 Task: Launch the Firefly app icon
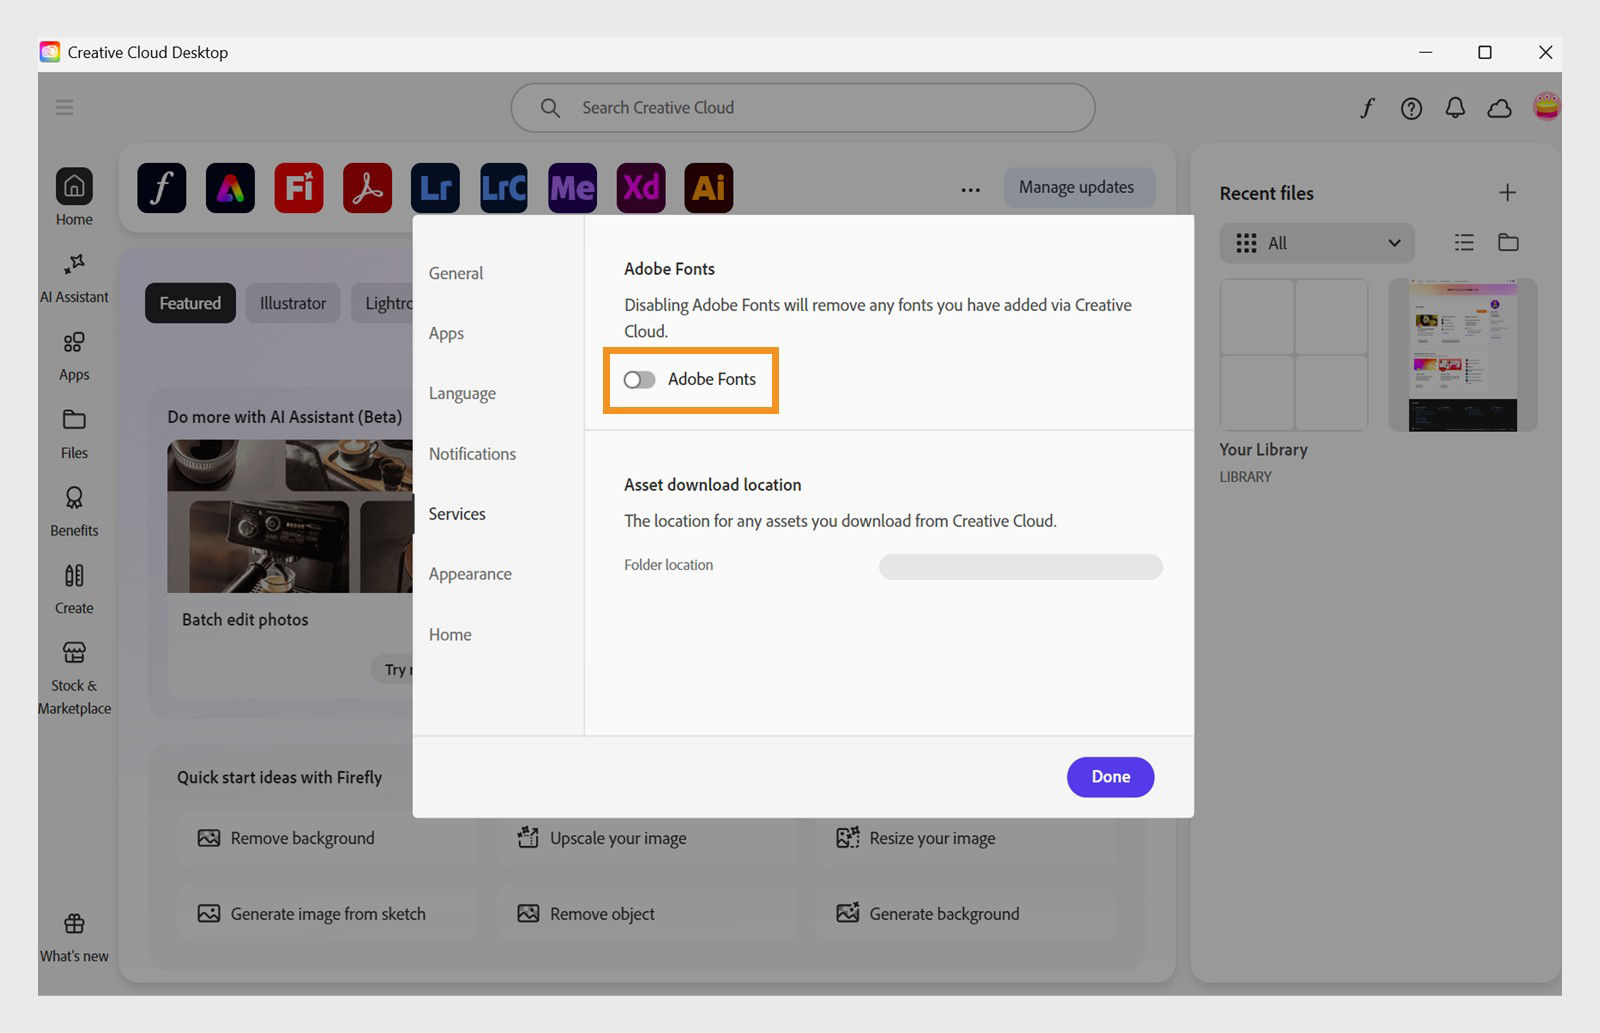[x=299, y=187]
